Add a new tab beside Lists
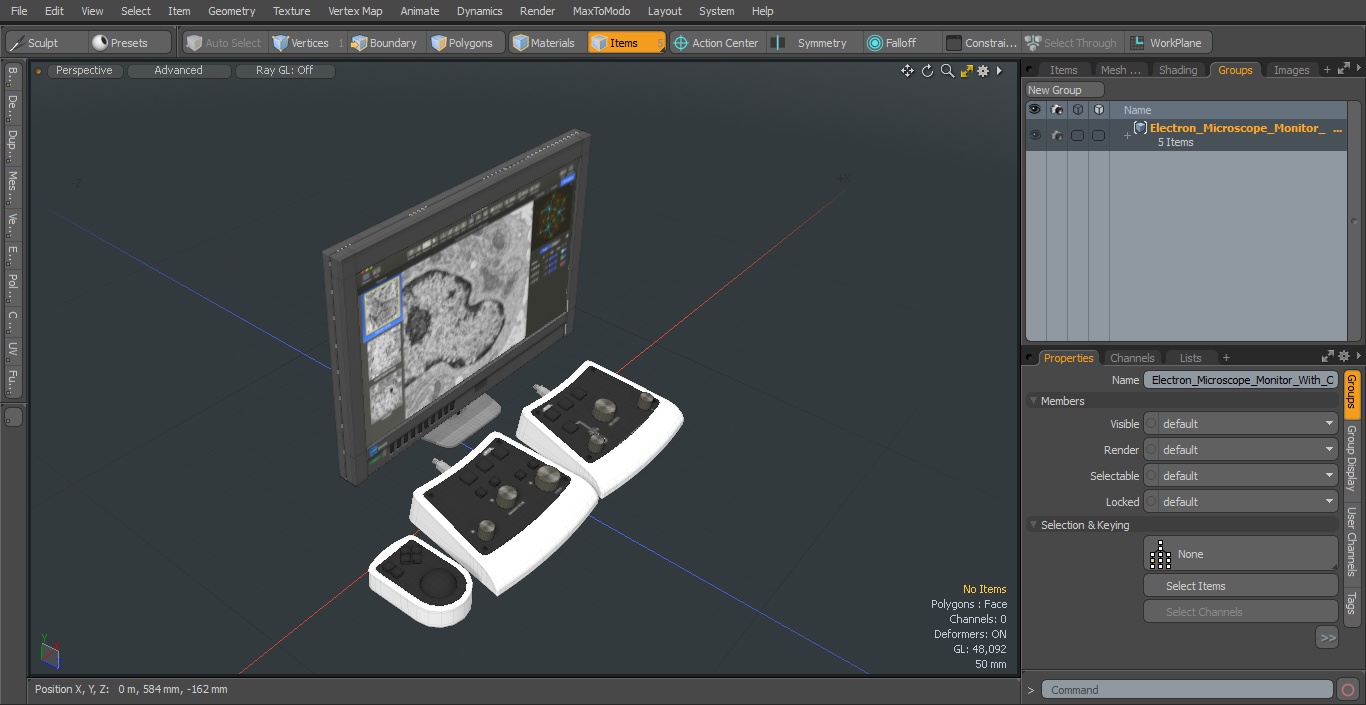Image resolution: width=1366 pixels, height=705 pixels. click(x=1226, y=358)
